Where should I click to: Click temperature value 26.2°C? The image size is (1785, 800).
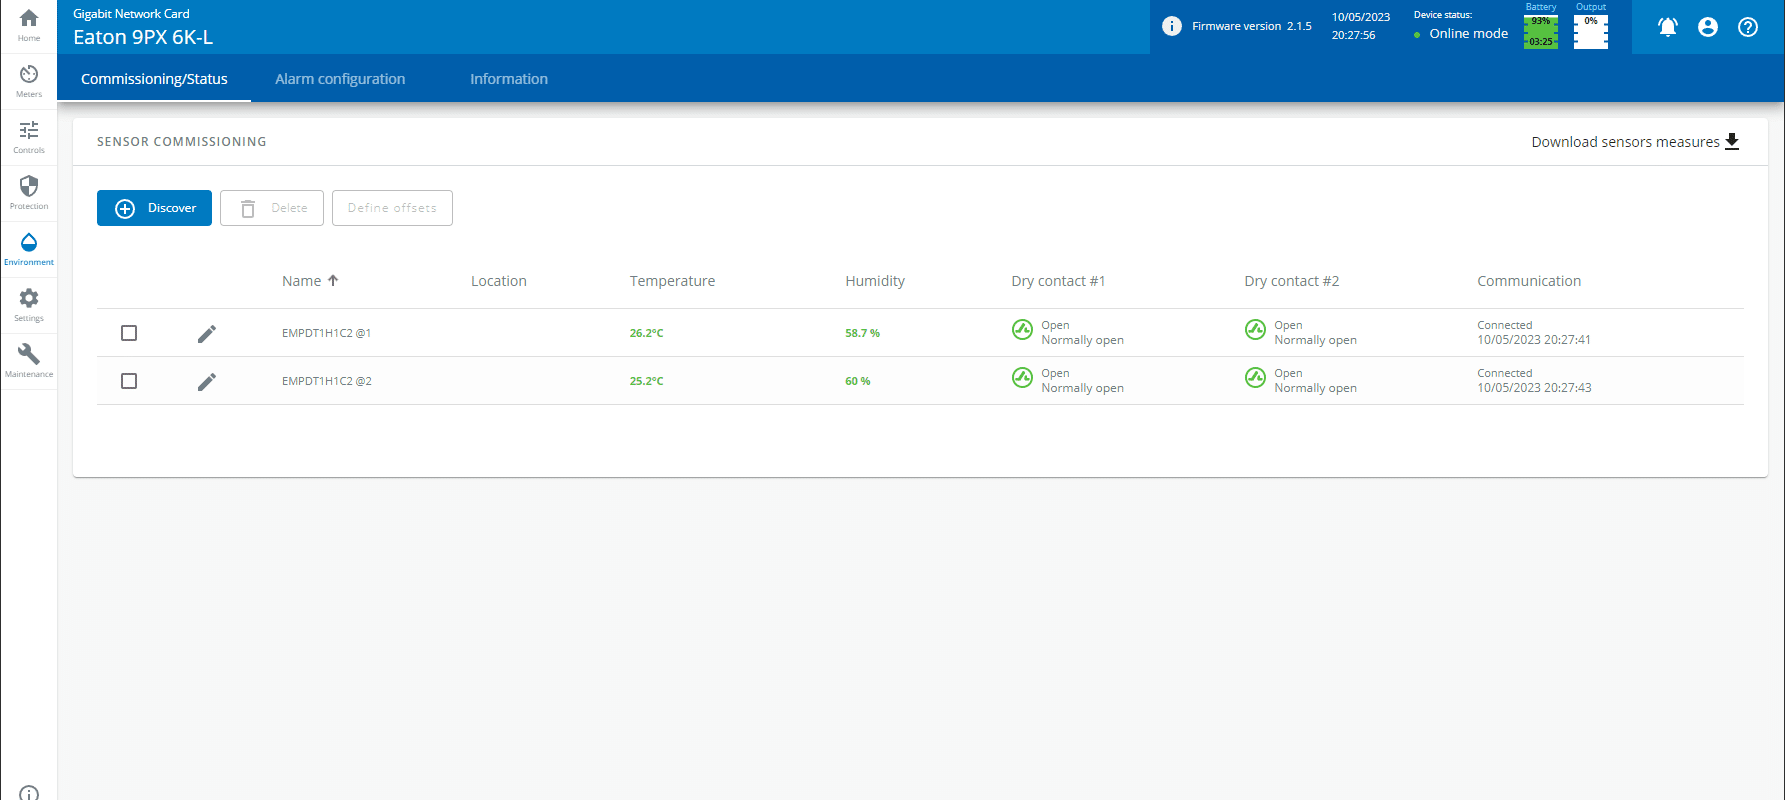click(646, 333)
